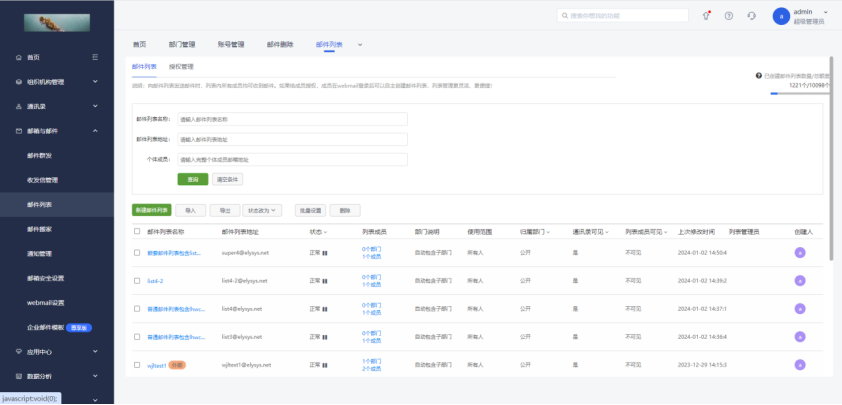
Task: Click pause icon in list3@elysys.net row
Action: coord(325,337)
